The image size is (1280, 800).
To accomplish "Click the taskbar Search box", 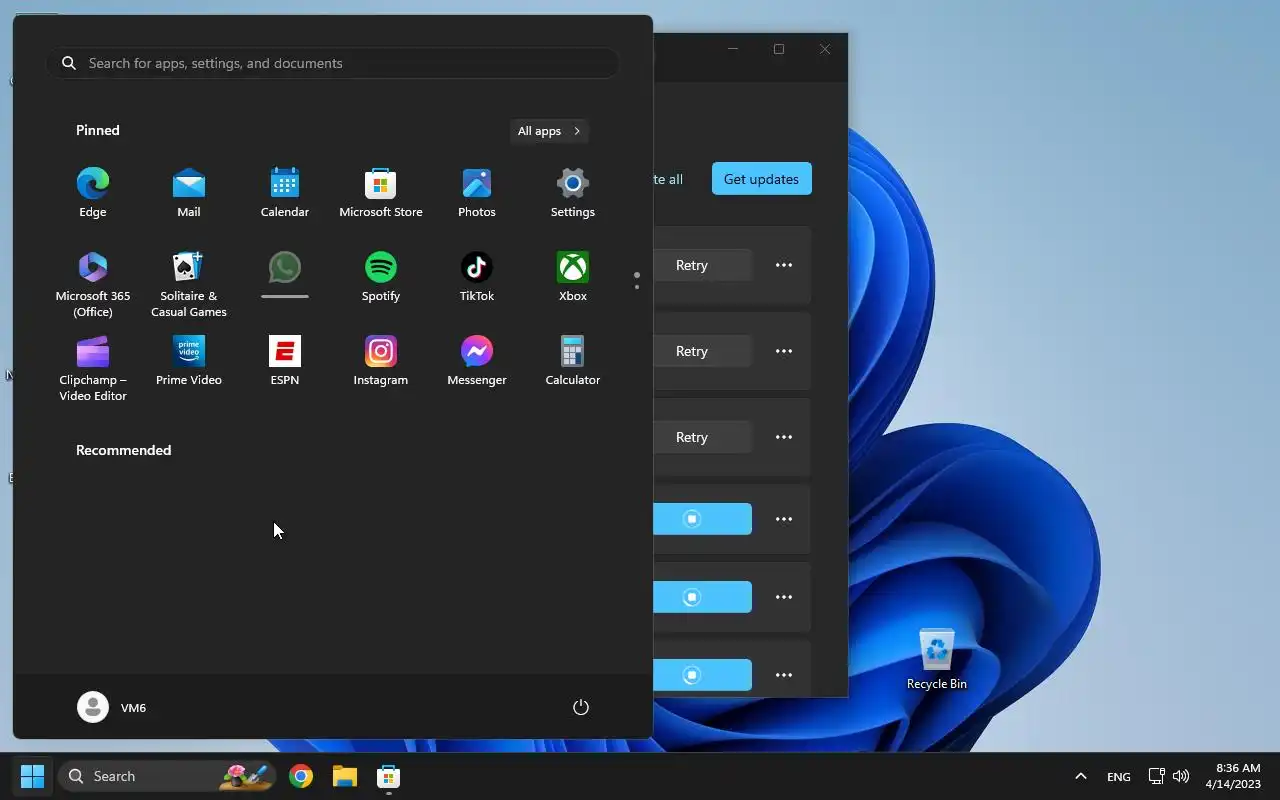I will (x=166, y=776).
